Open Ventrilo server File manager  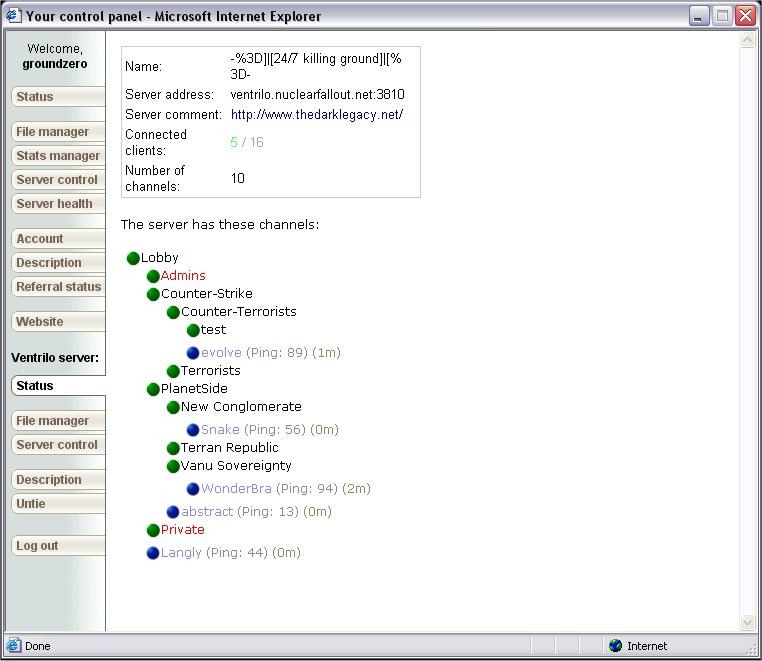pyautogui.click(x=58, y=420)
